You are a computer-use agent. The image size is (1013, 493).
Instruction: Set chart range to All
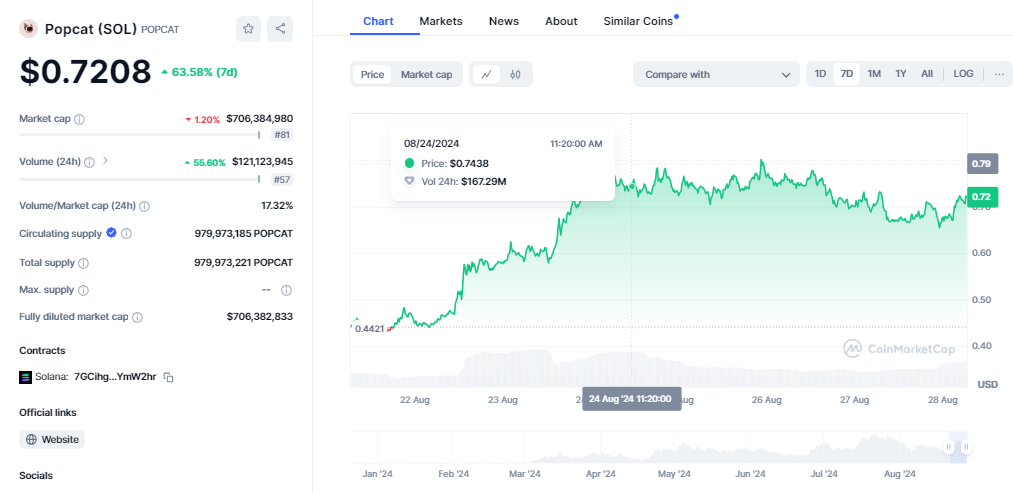pos(927,74)
